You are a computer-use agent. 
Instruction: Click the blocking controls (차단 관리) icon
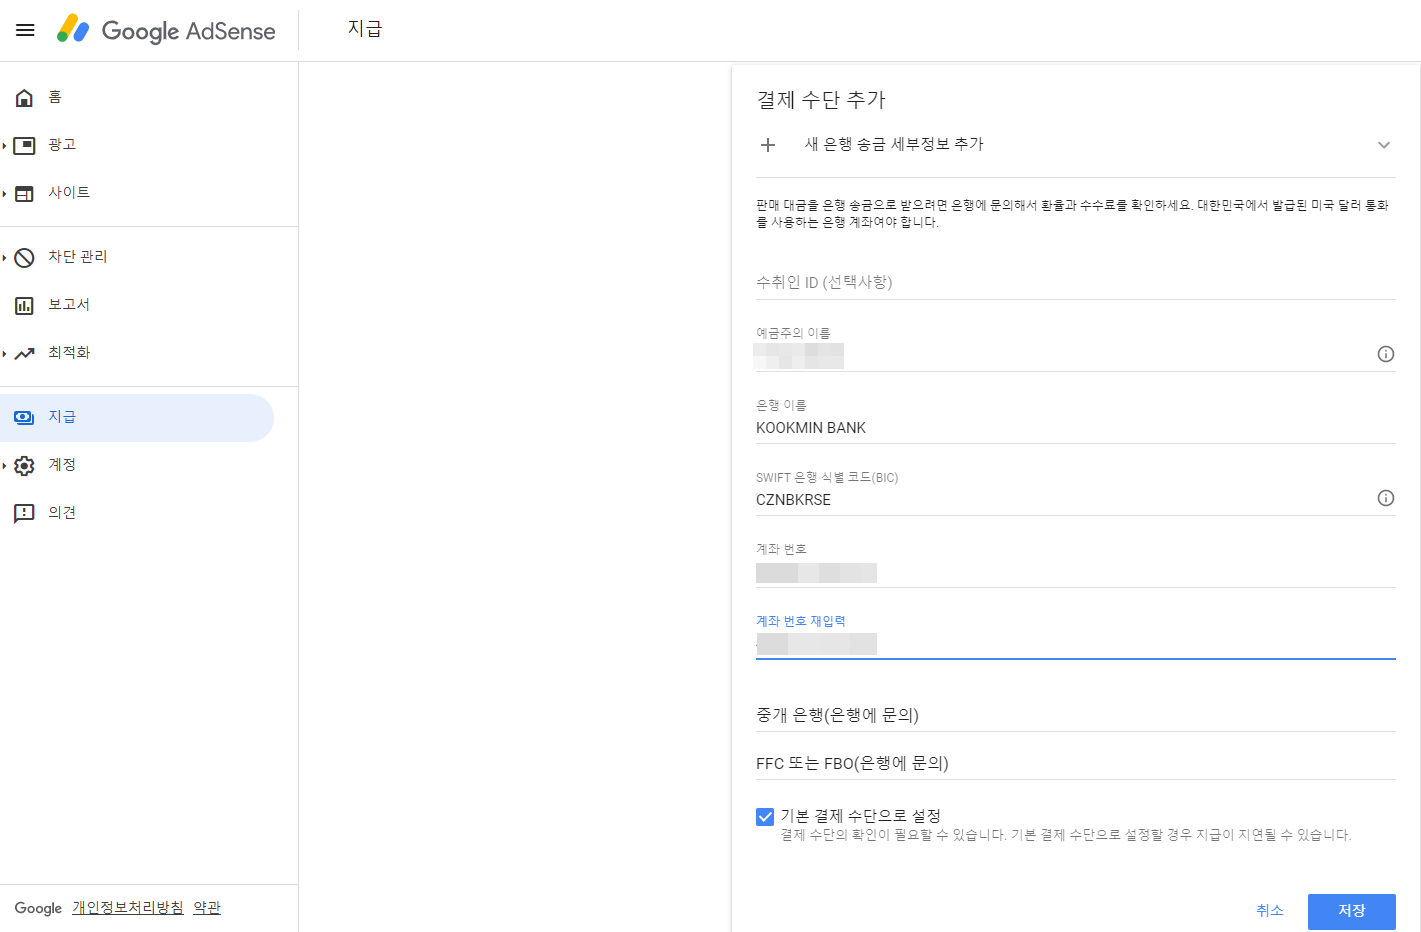pos(25,257)
